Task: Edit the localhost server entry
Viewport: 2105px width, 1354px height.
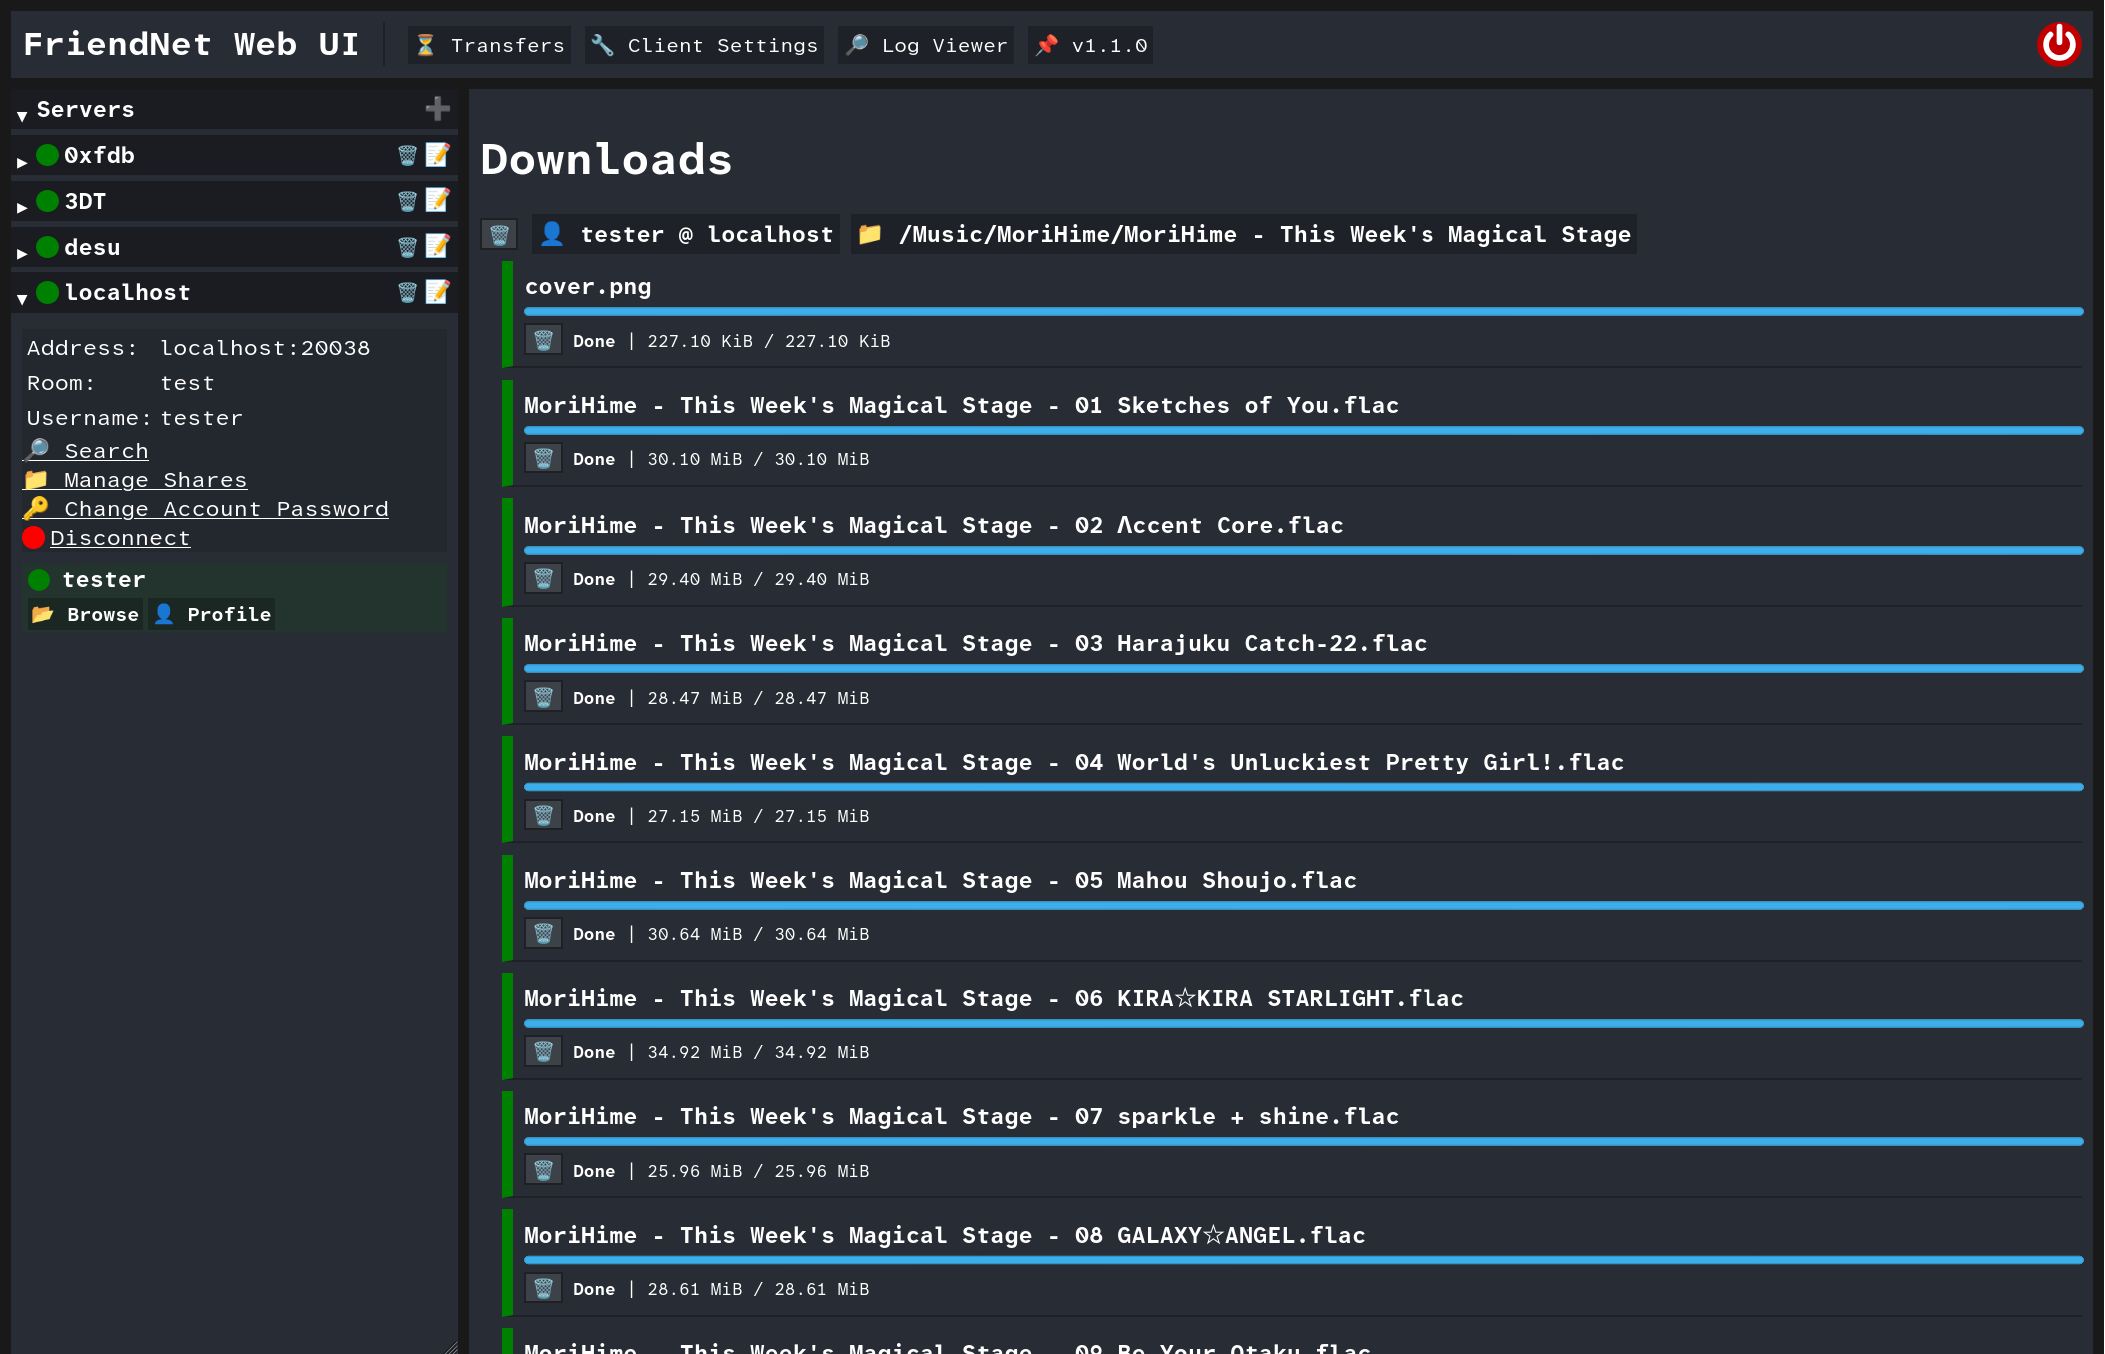Action: point(437,292)
